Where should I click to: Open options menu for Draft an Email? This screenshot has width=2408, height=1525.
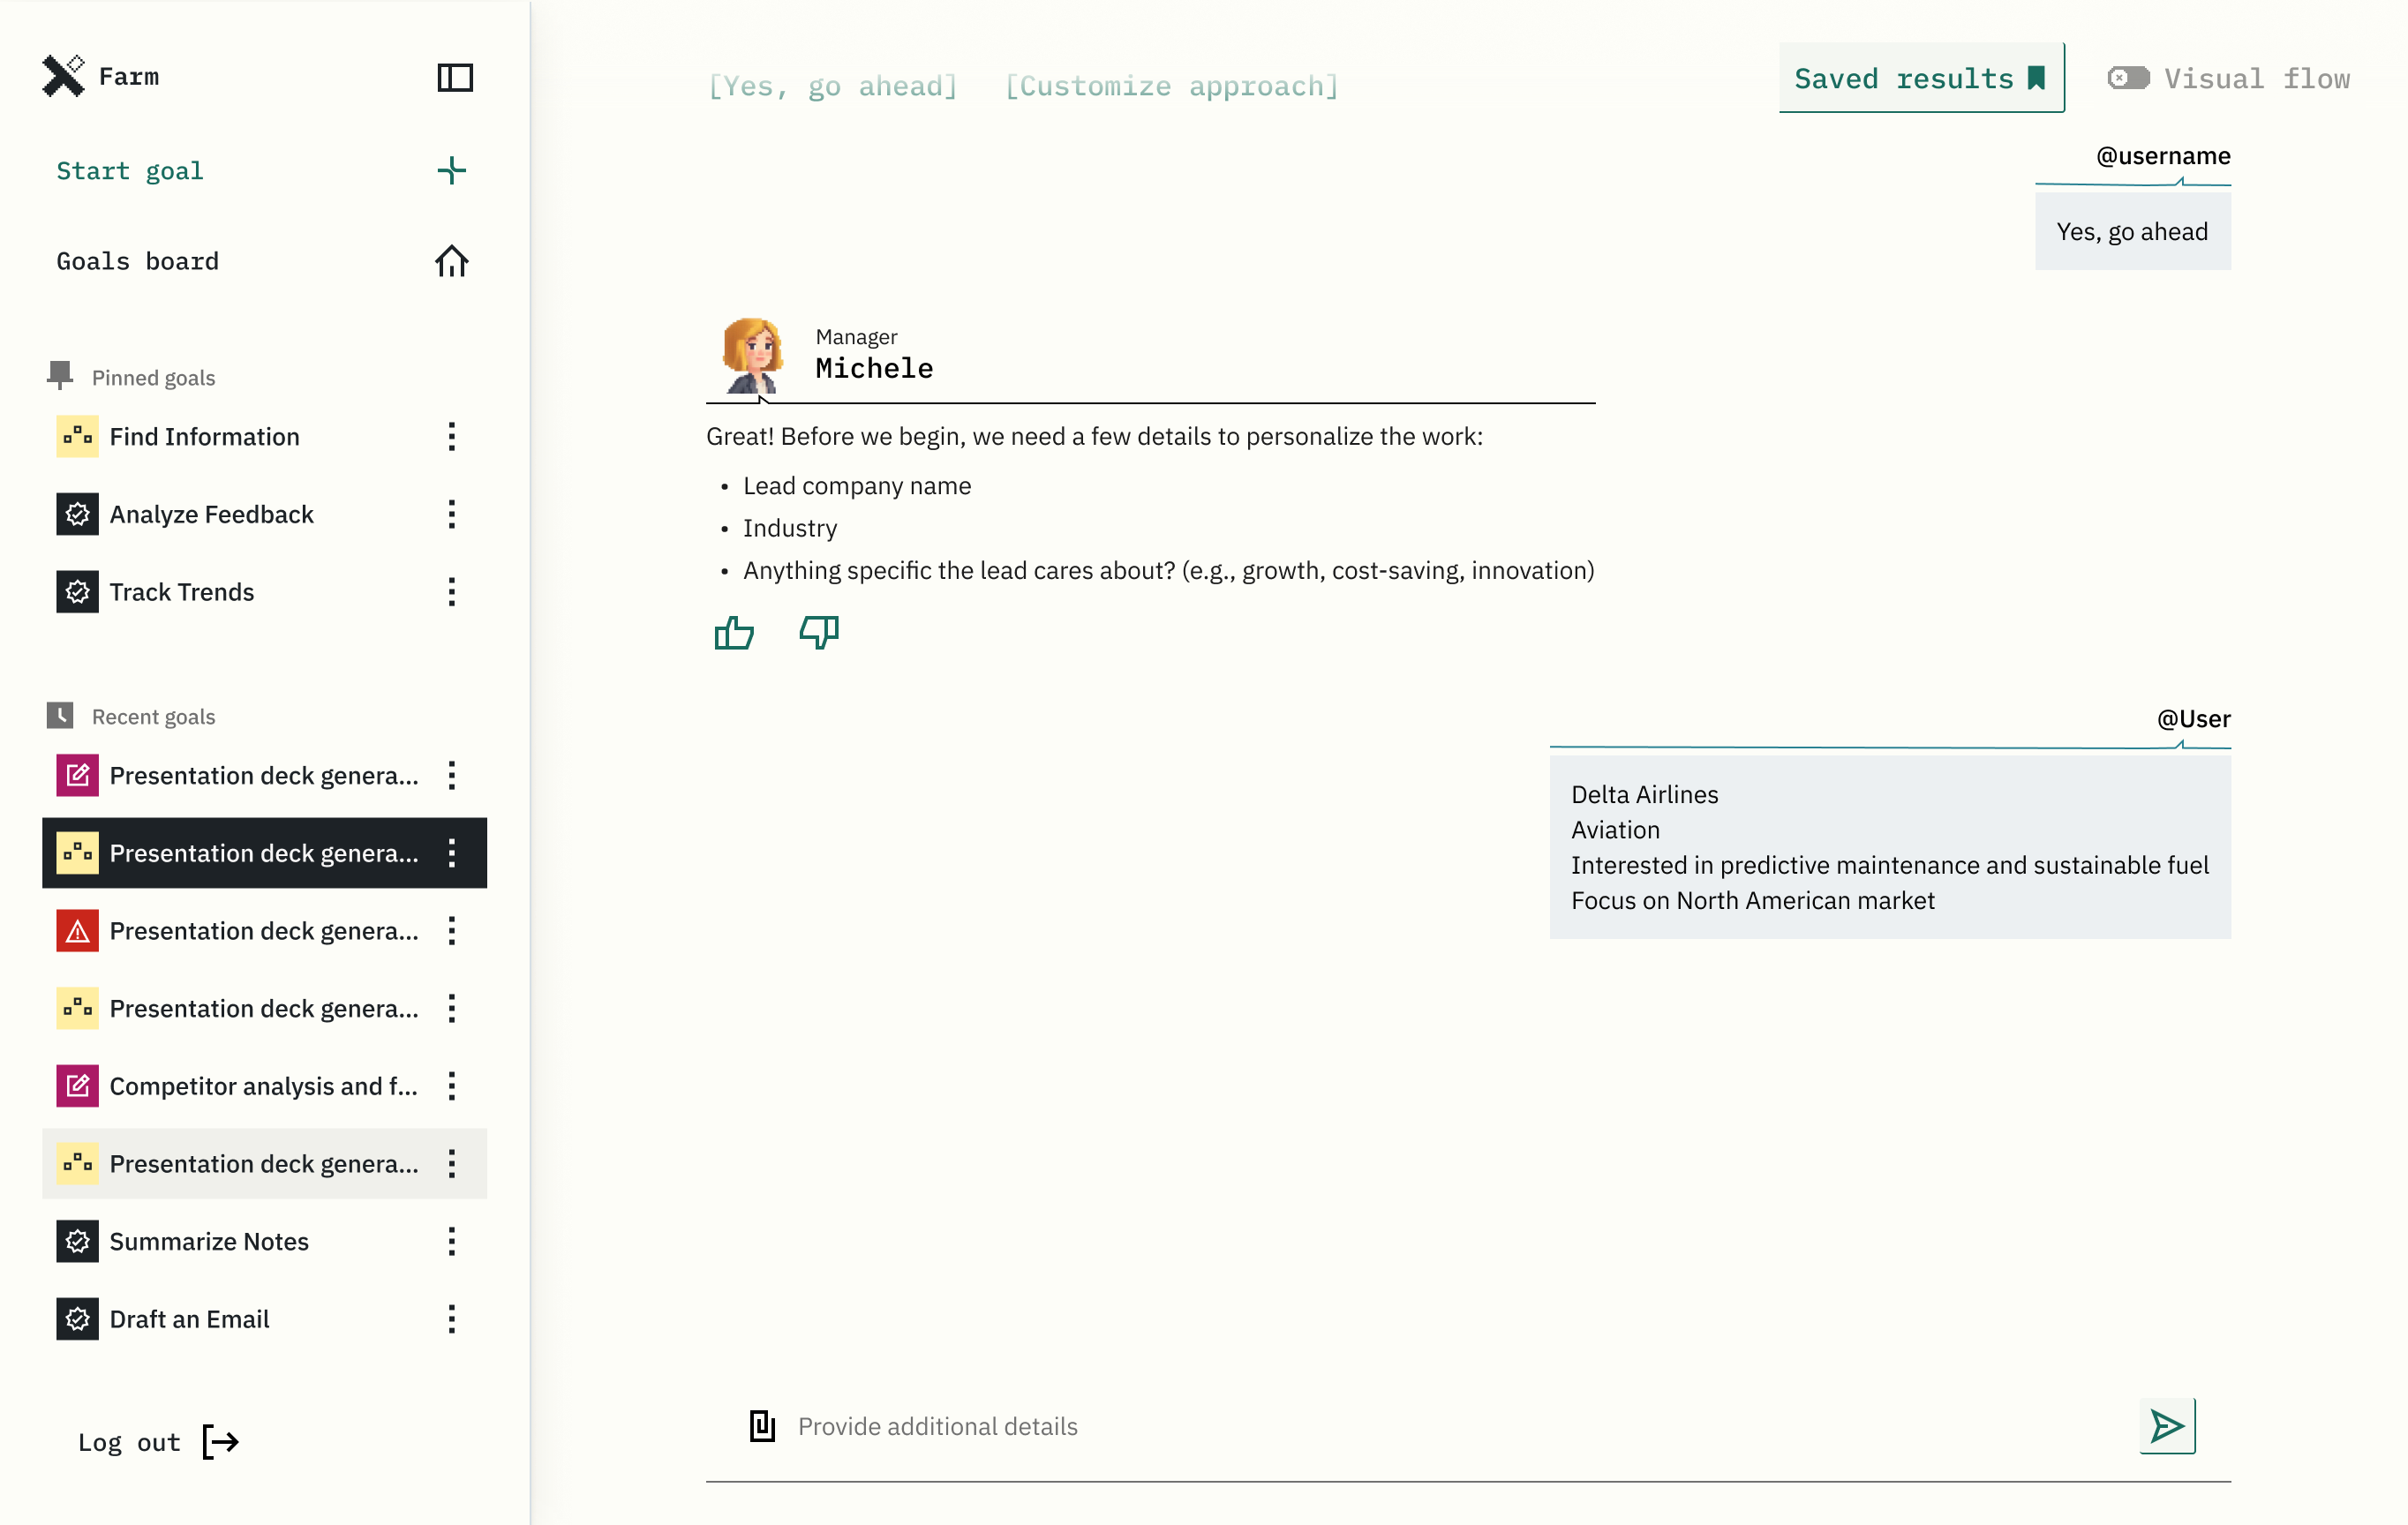[x=452, y=1319]
